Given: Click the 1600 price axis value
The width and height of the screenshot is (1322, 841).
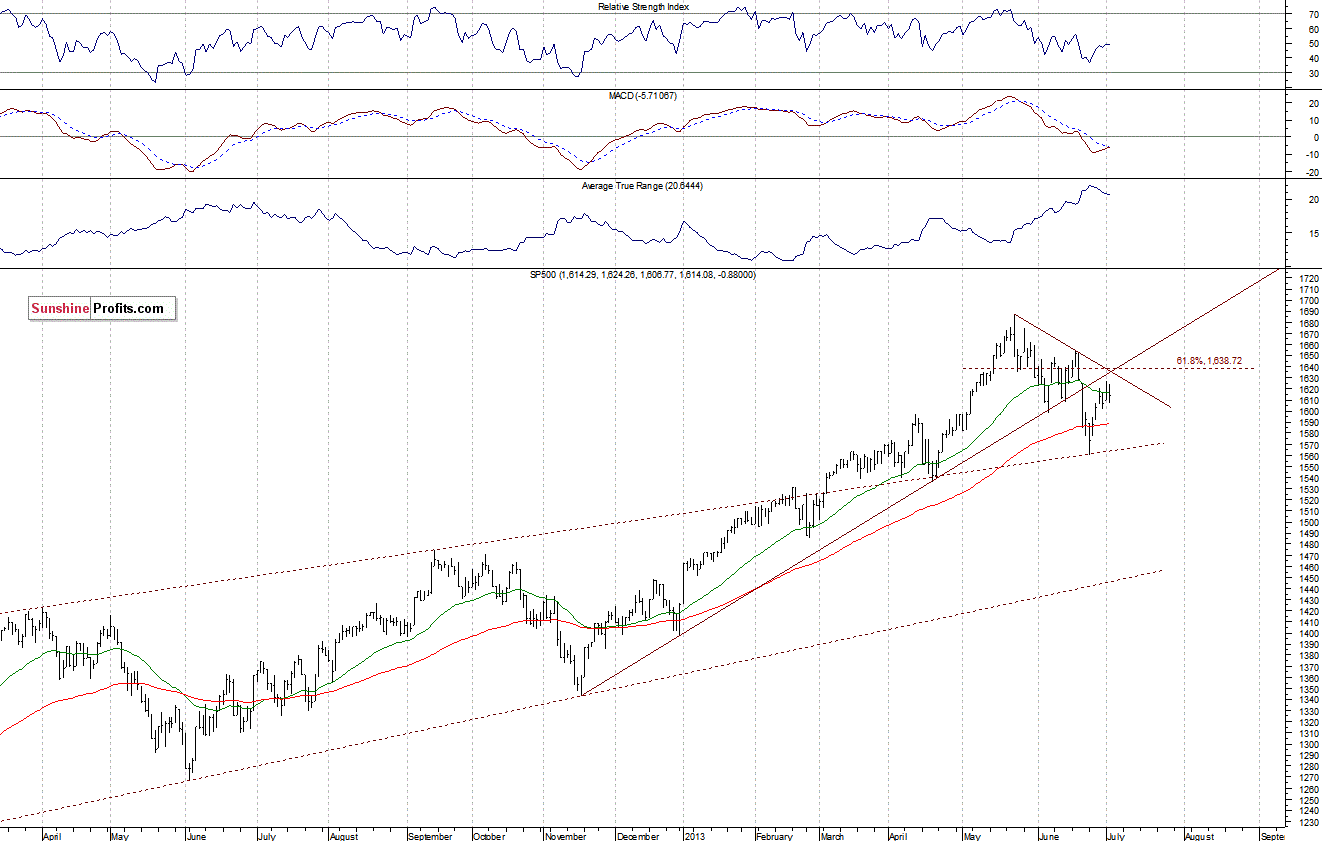Looking at the screenshot, I should point(1307,411).
